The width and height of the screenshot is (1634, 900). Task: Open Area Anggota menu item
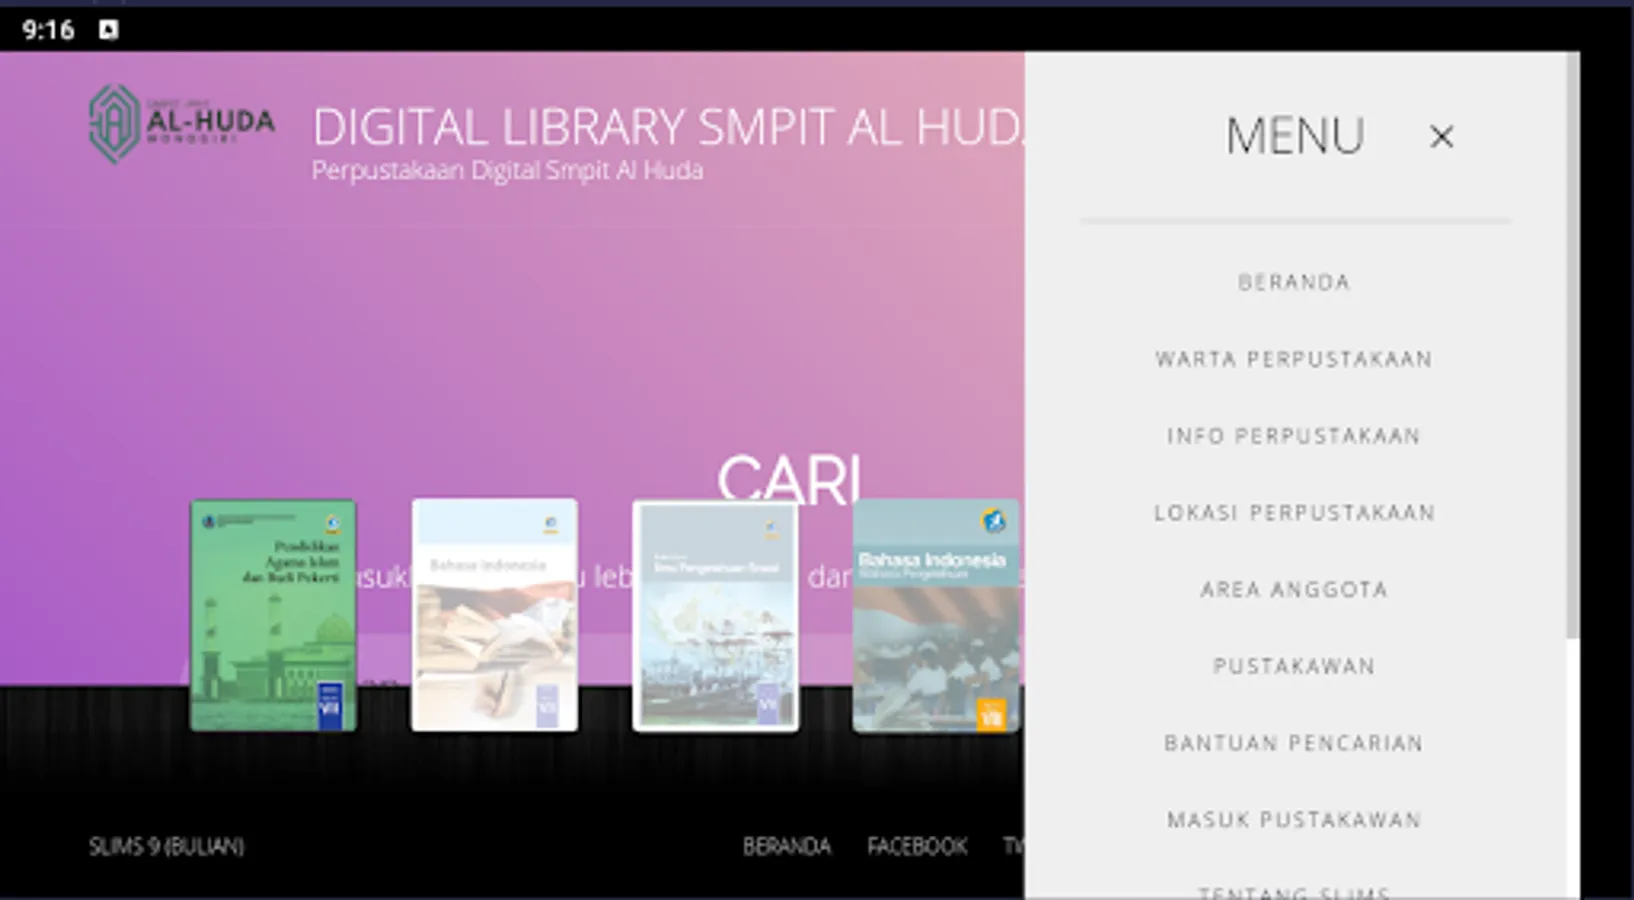point(1294,590)
